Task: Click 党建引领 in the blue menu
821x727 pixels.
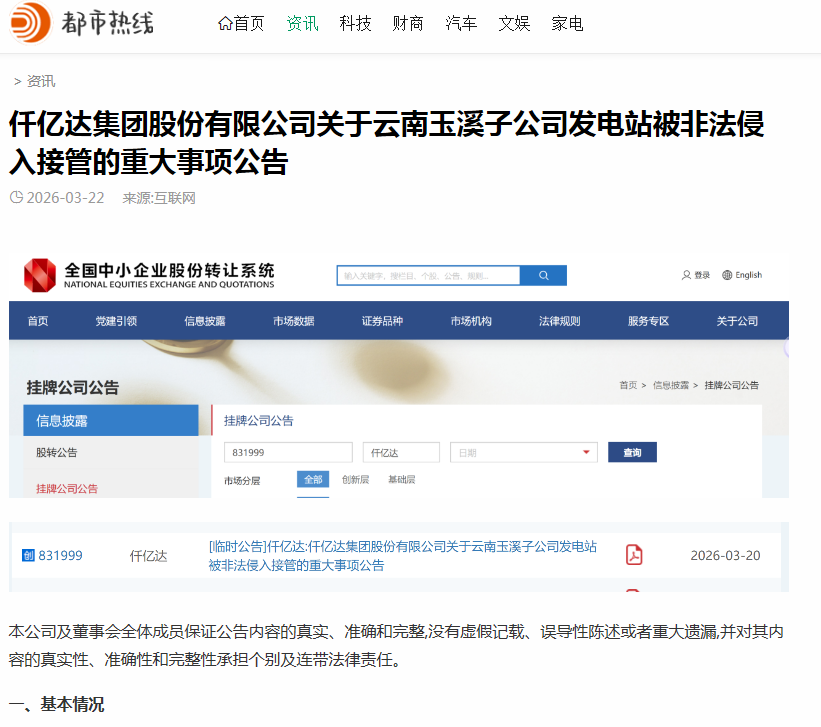Action: (116, 321)
